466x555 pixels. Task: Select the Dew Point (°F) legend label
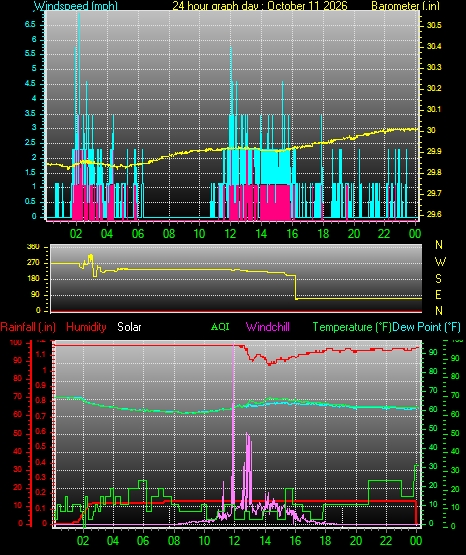(426, 327)
